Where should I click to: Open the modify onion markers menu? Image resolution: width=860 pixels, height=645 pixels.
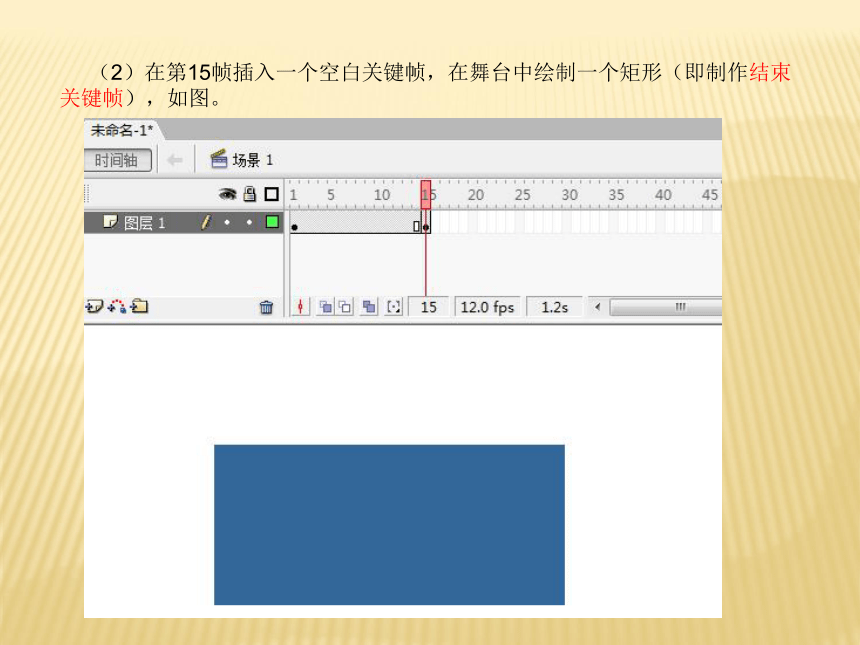[x=394, y=307]
